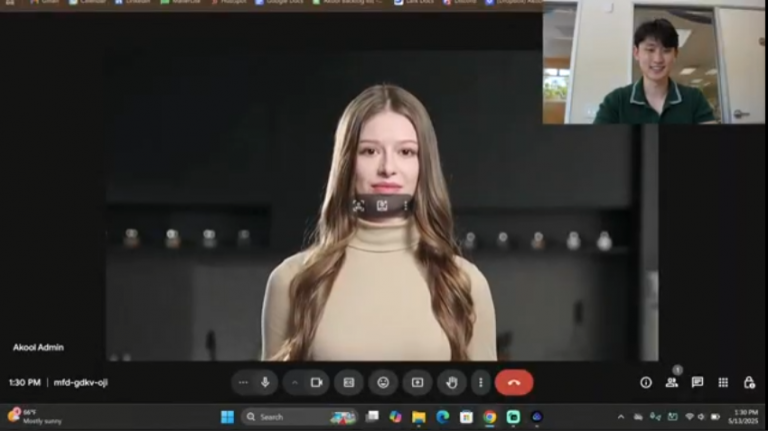Image resolution: width=768 pixels, height=431 pixels.
Task: Open the Windows Start menu
Action: click(227, 416)
